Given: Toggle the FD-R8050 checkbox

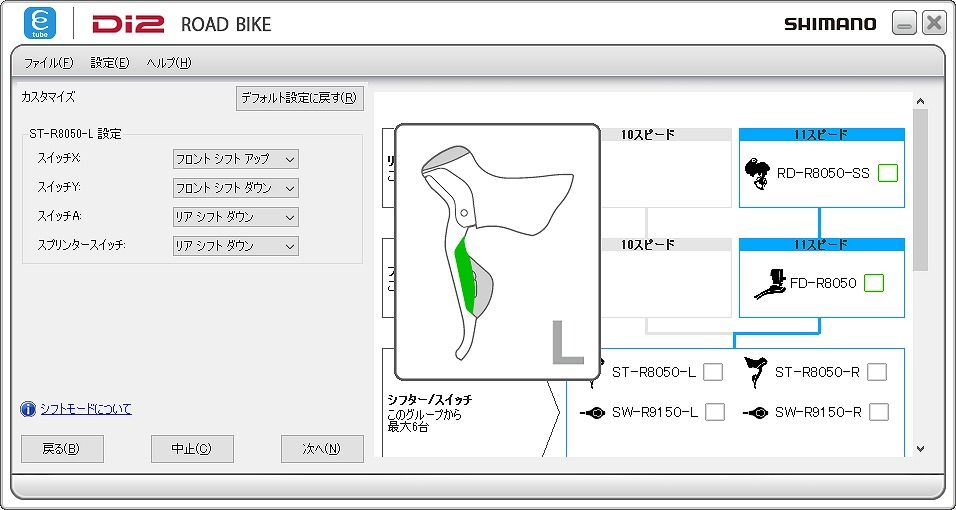Looking at the screenshot, I should [x=874, y=283].
